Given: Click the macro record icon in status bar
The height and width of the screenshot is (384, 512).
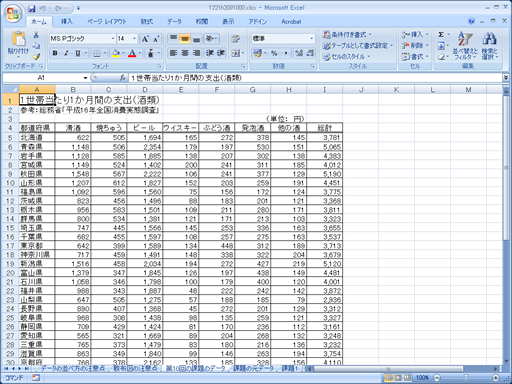Looking at the screenshot, I should click(36, 378).
